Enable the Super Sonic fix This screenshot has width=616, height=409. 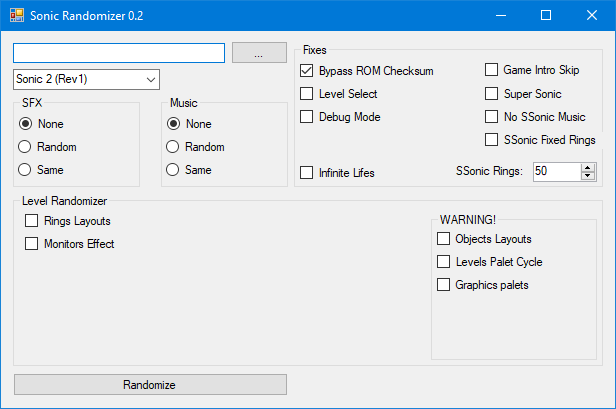(x=492, y=94)
